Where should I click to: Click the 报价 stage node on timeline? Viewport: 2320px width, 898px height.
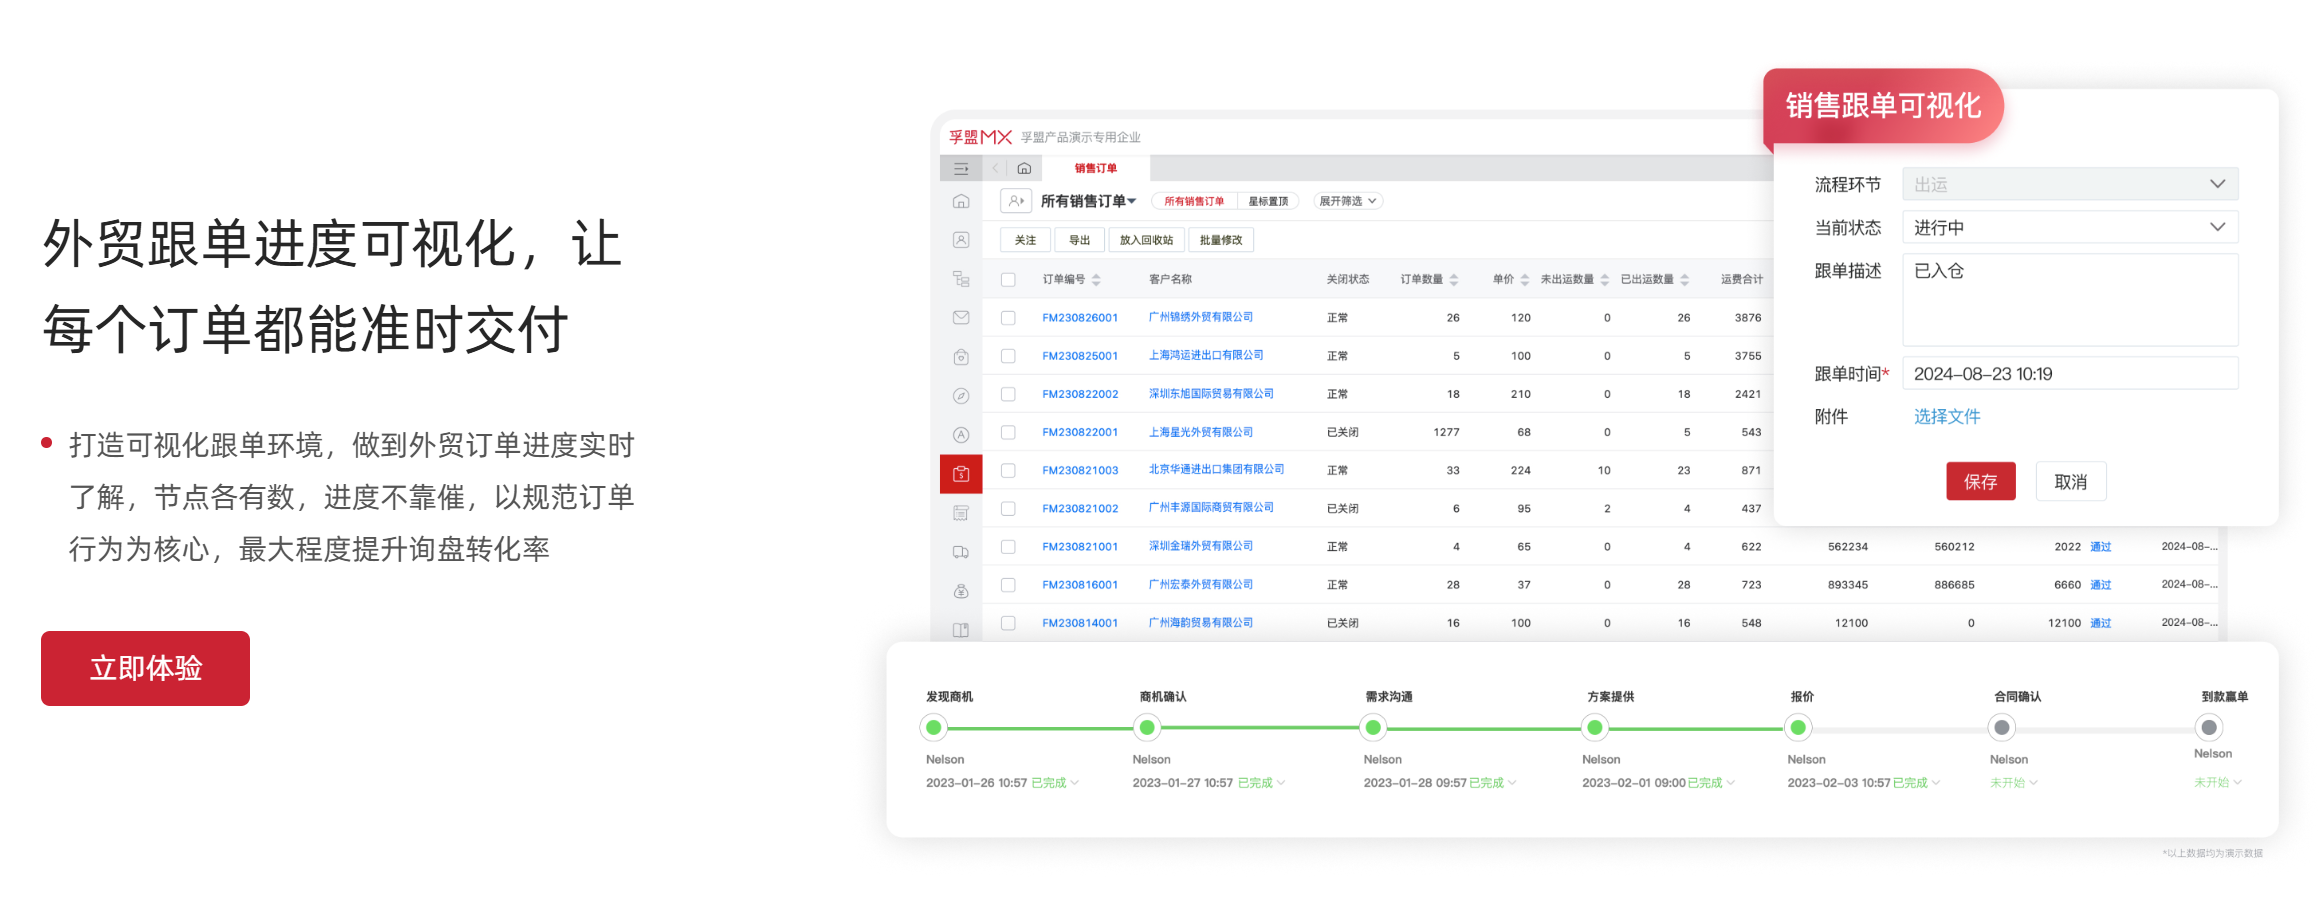point(1798,728)
